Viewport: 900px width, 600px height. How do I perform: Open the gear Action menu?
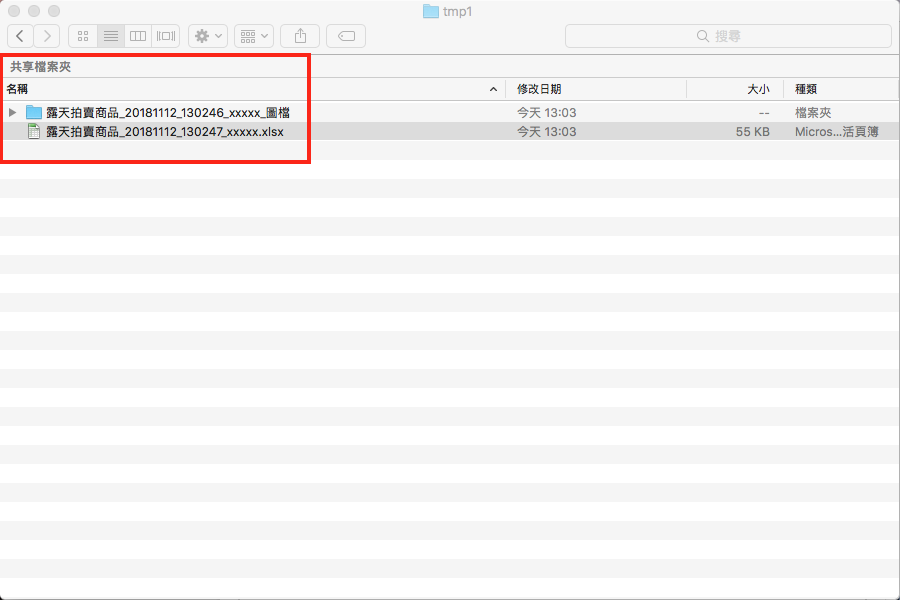click(208, 36)
